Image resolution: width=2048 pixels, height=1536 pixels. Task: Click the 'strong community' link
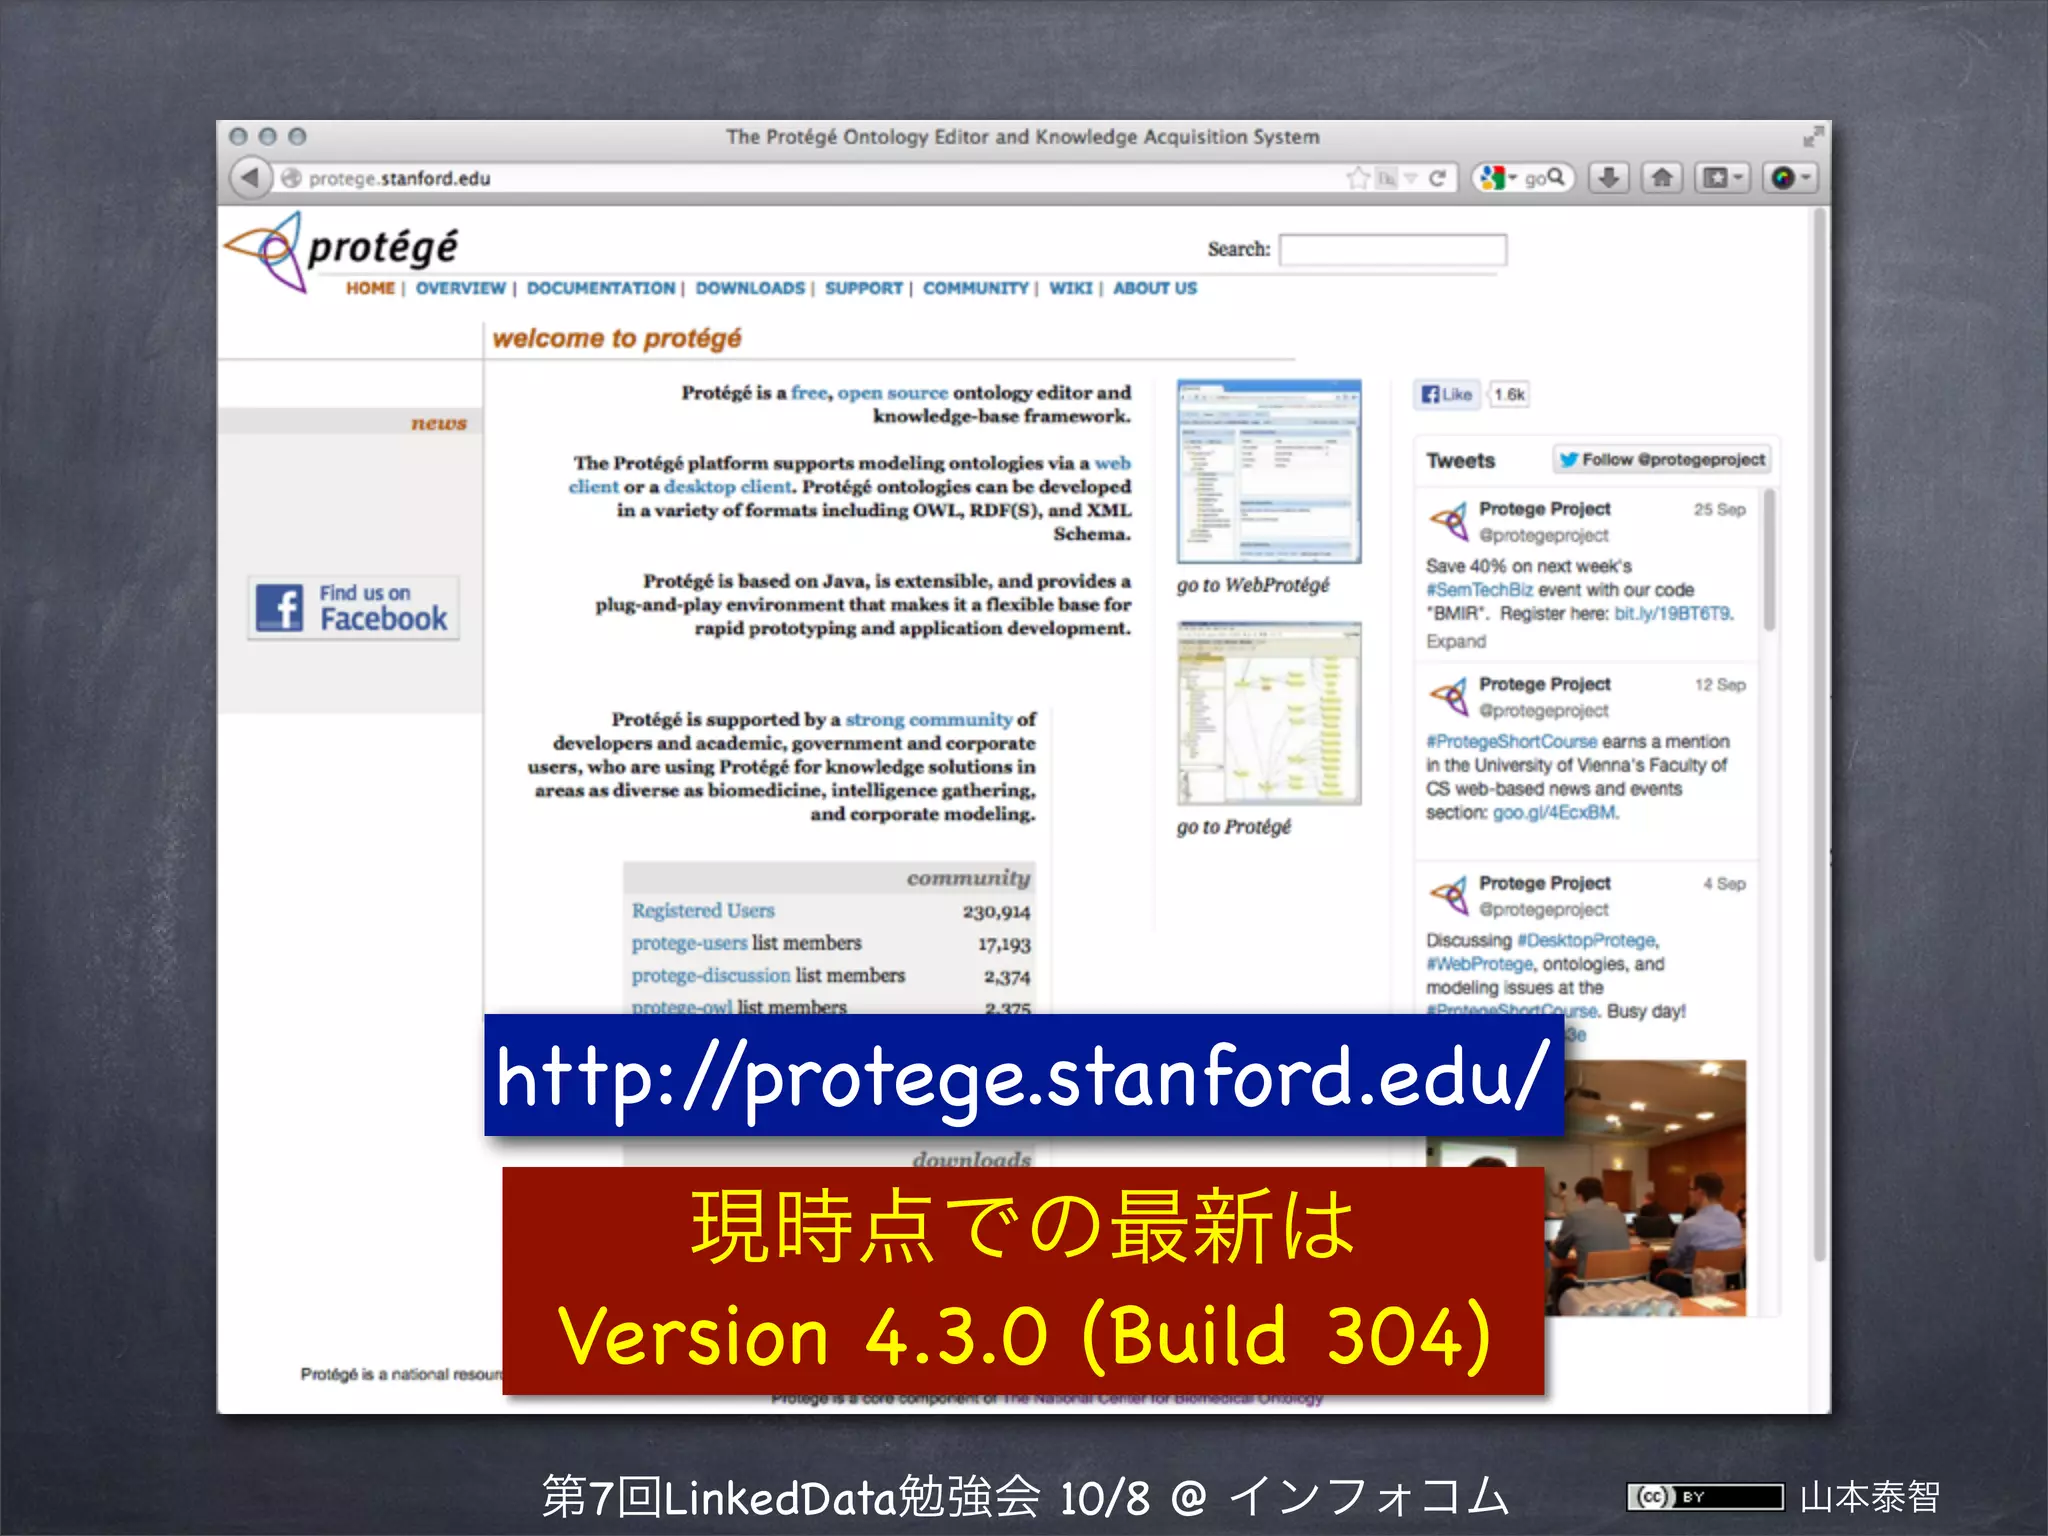[929, 720]
